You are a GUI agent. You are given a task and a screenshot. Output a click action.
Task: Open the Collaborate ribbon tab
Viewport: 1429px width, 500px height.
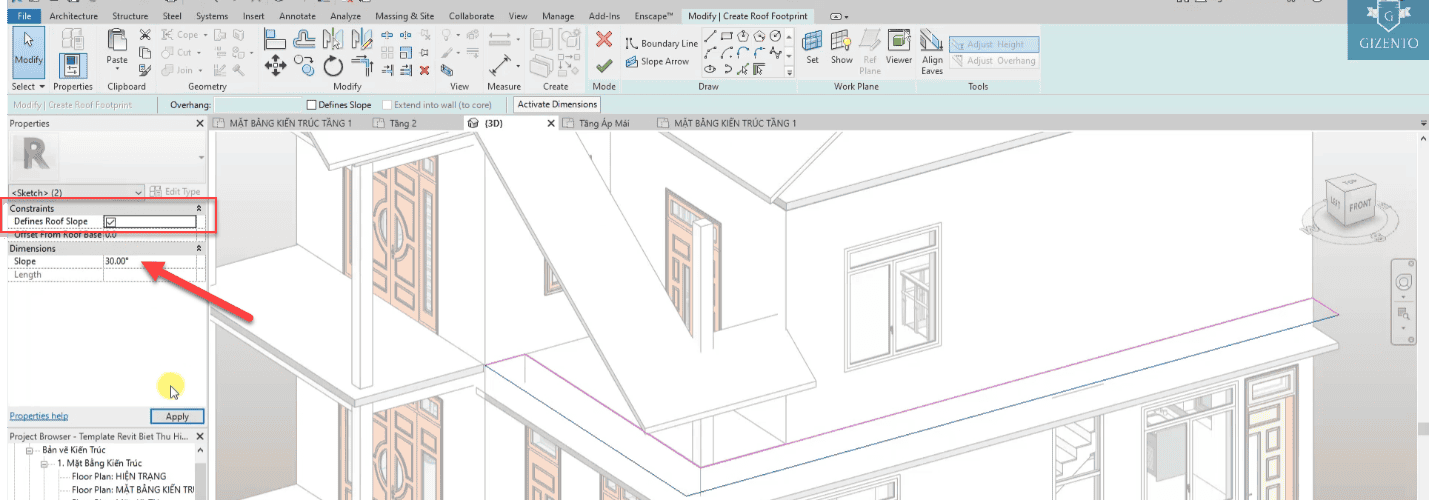471,17
